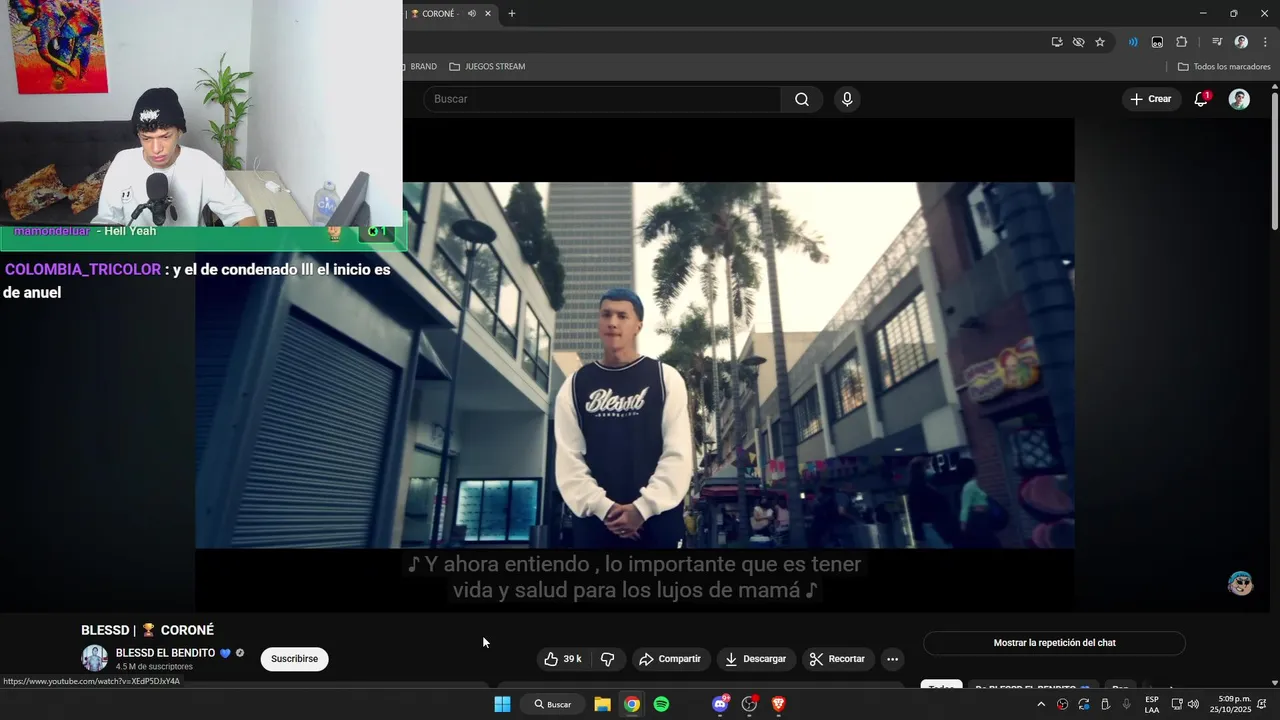Click the Compartir share button
The height and width of the screenshot is (720, 1280).
(x=670, y=659)
